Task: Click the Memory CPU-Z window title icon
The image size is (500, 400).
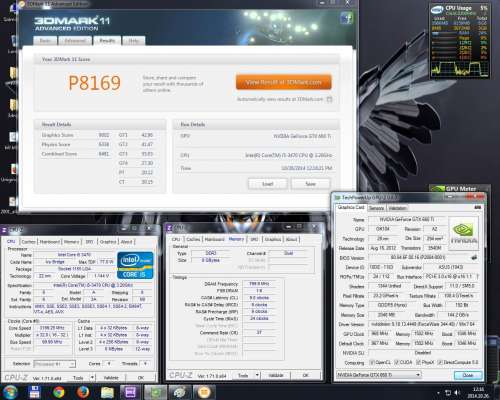Action: coord(169,228)
